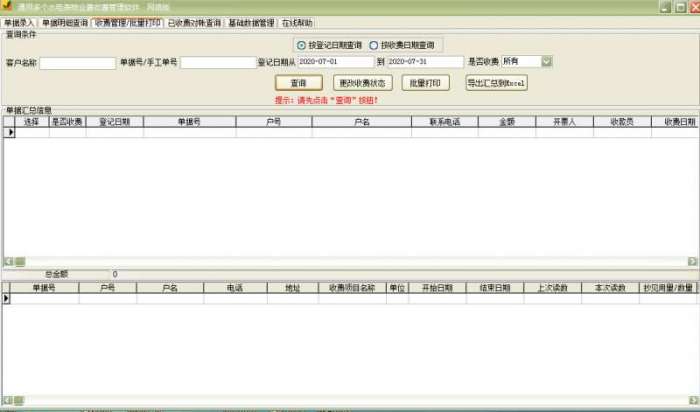The width and height of the screenshot is (700, 412).
Task: Click the 收费项目名称 column header
Action: (352, 288)
